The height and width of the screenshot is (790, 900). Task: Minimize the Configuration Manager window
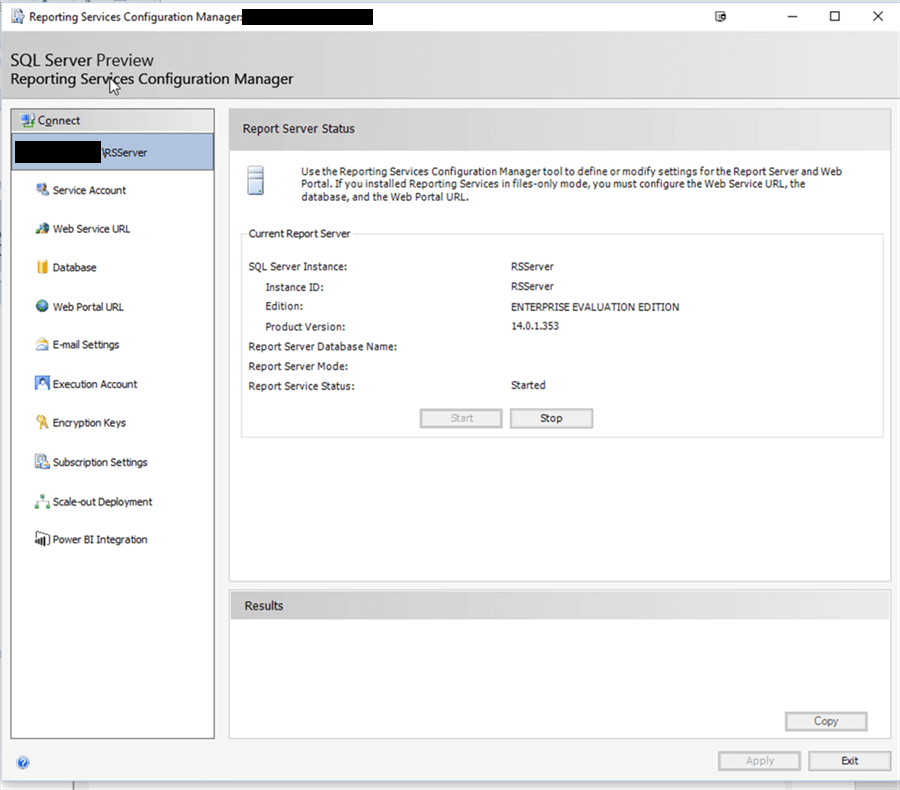coord(792,17)
